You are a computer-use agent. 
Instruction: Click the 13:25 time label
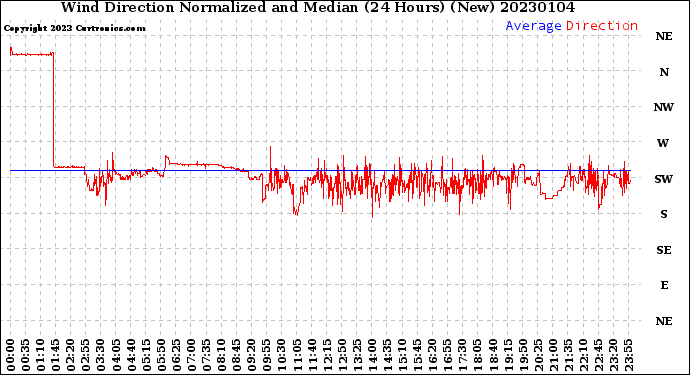(x=357, y=355)
